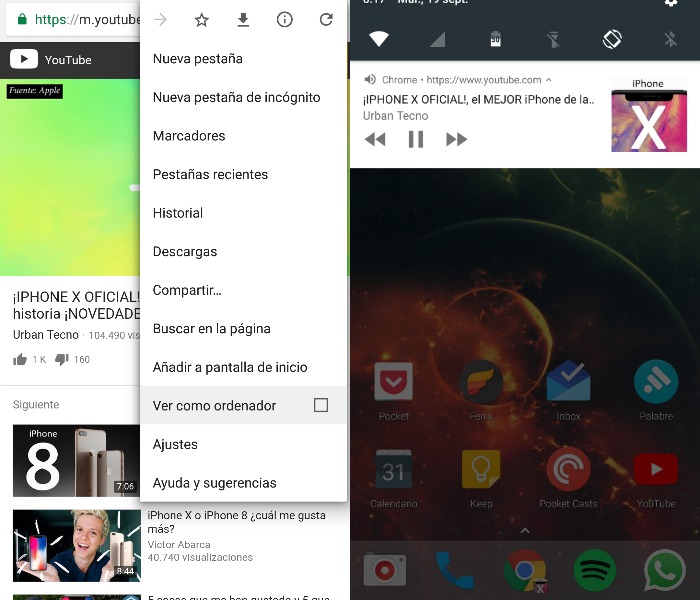The width and height of the screenshot is (700, 600).
Task: Bookmark page with the star icon
Action: point(201,20)
